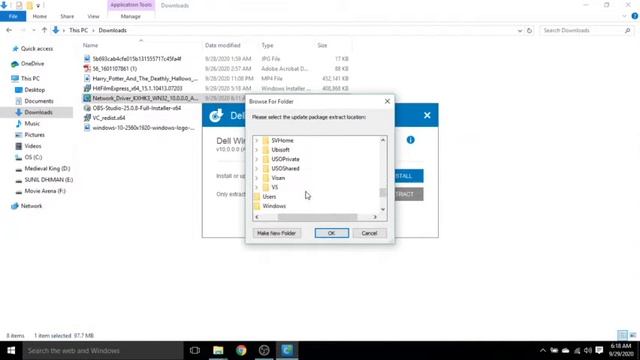Open the File menu in Explorer
Screen dimensions: 640x360
13,16
